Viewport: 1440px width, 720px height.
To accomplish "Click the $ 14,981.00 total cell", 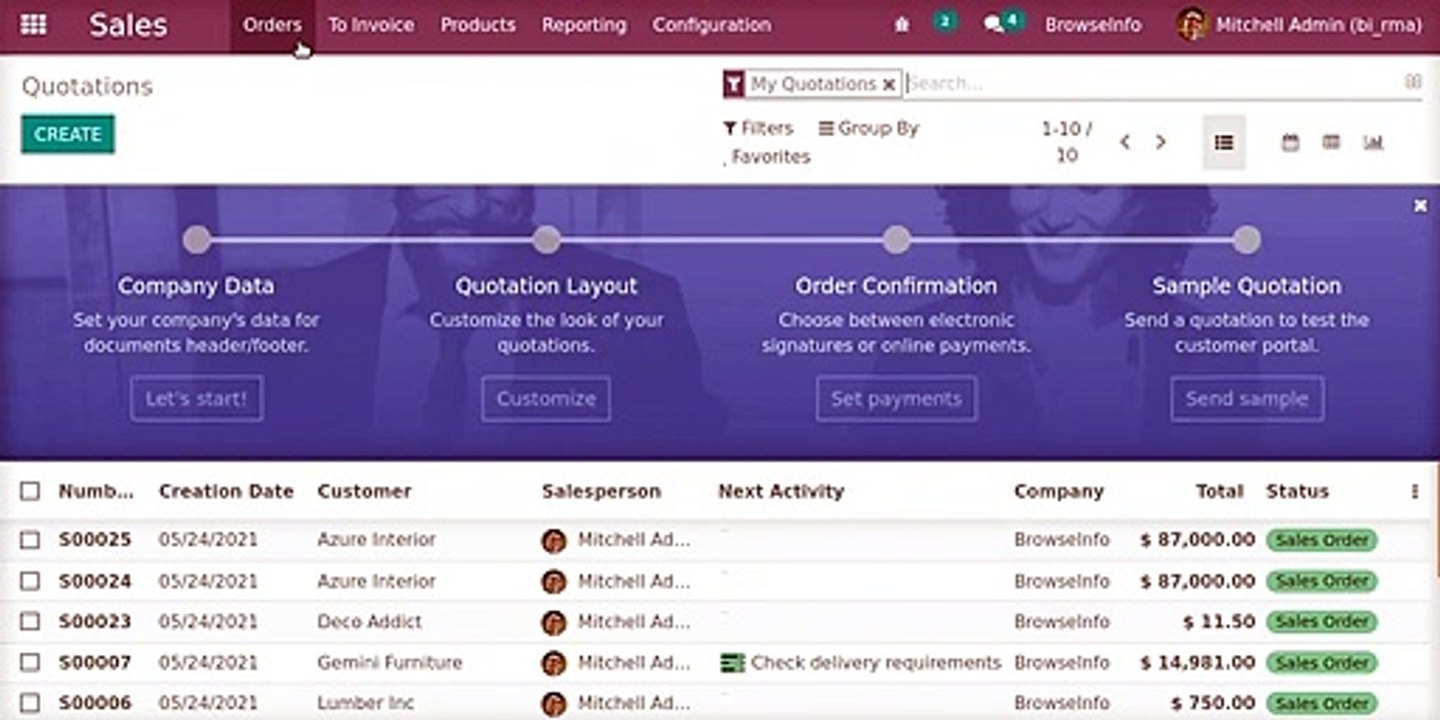I will tap(1198, 662).
